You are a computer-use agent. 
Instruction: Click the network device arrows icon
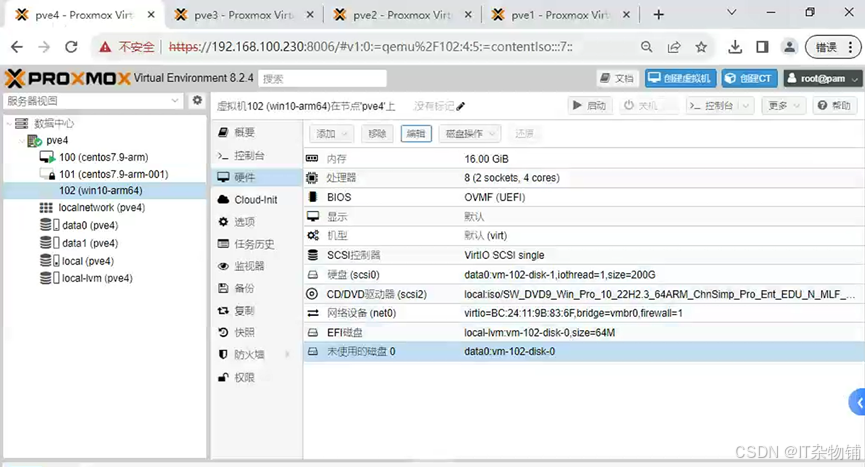312,313
